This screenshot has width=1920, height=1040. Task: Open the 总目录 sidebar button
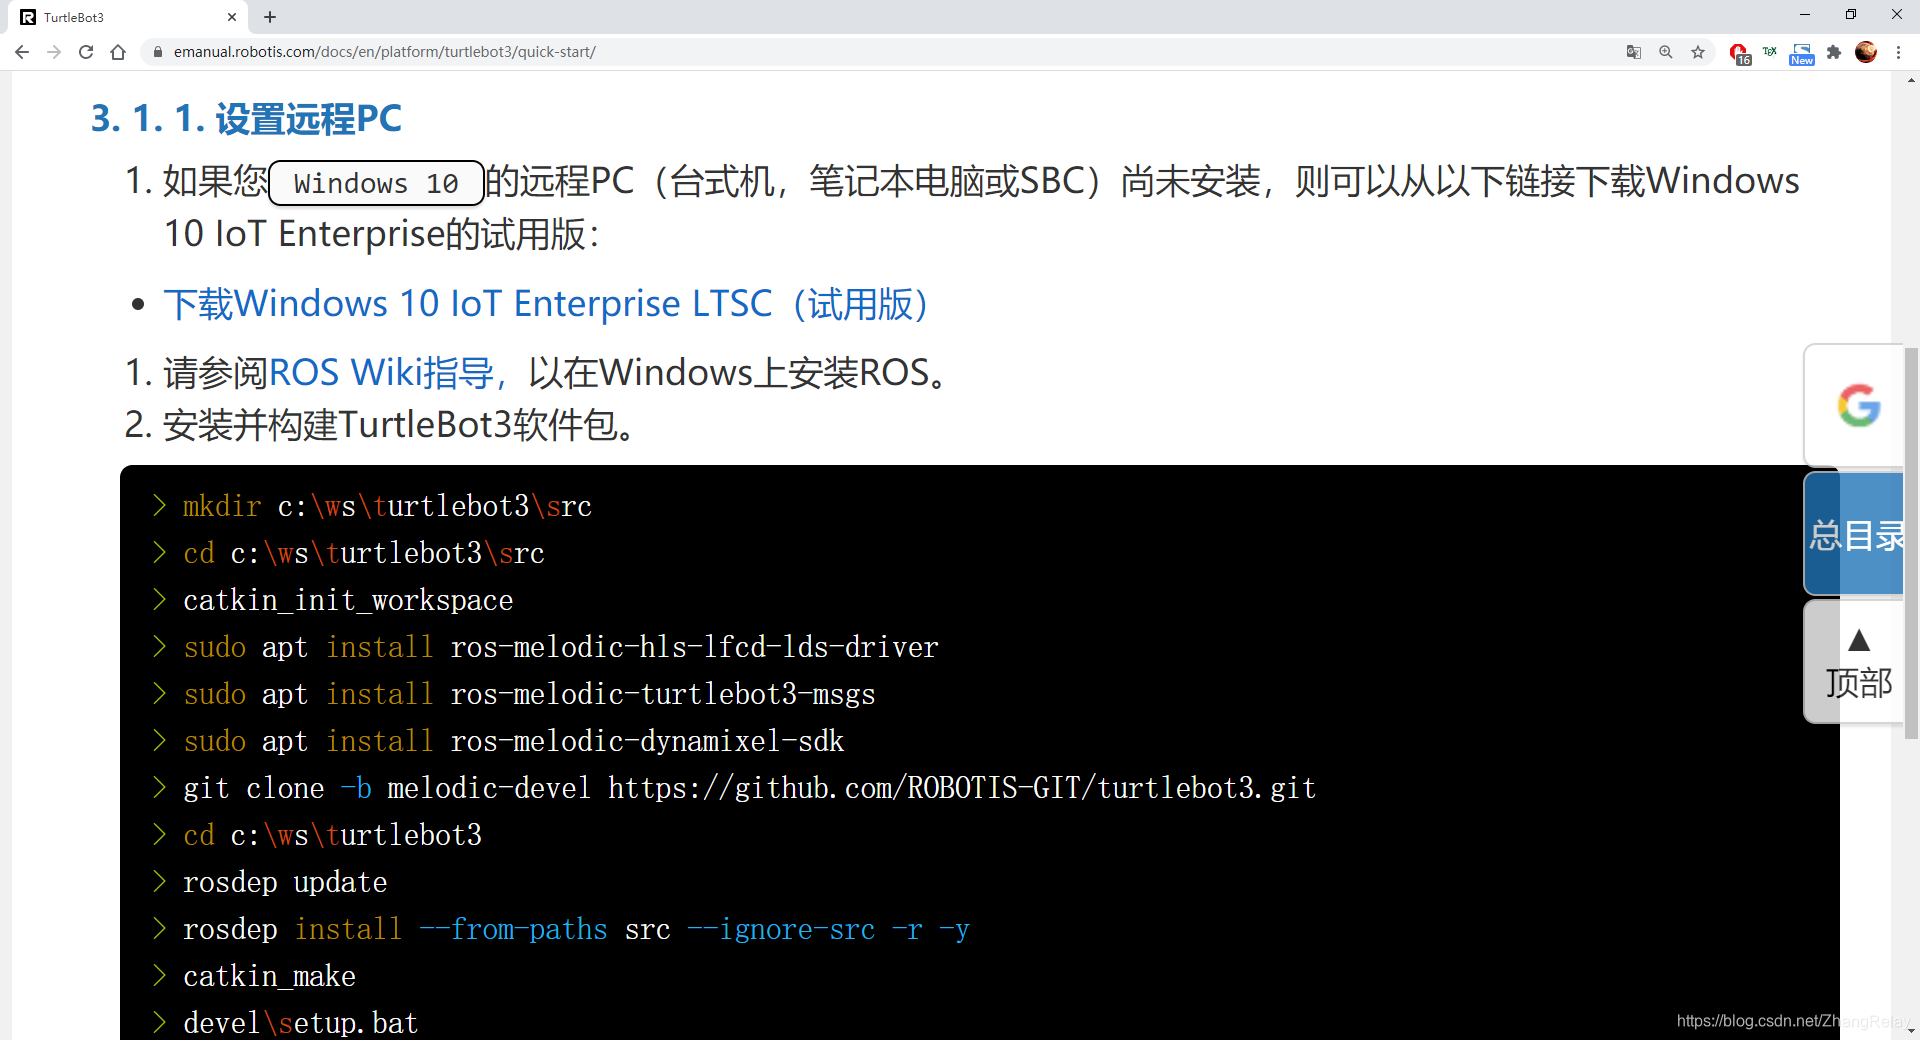[x=1855, y=535]
